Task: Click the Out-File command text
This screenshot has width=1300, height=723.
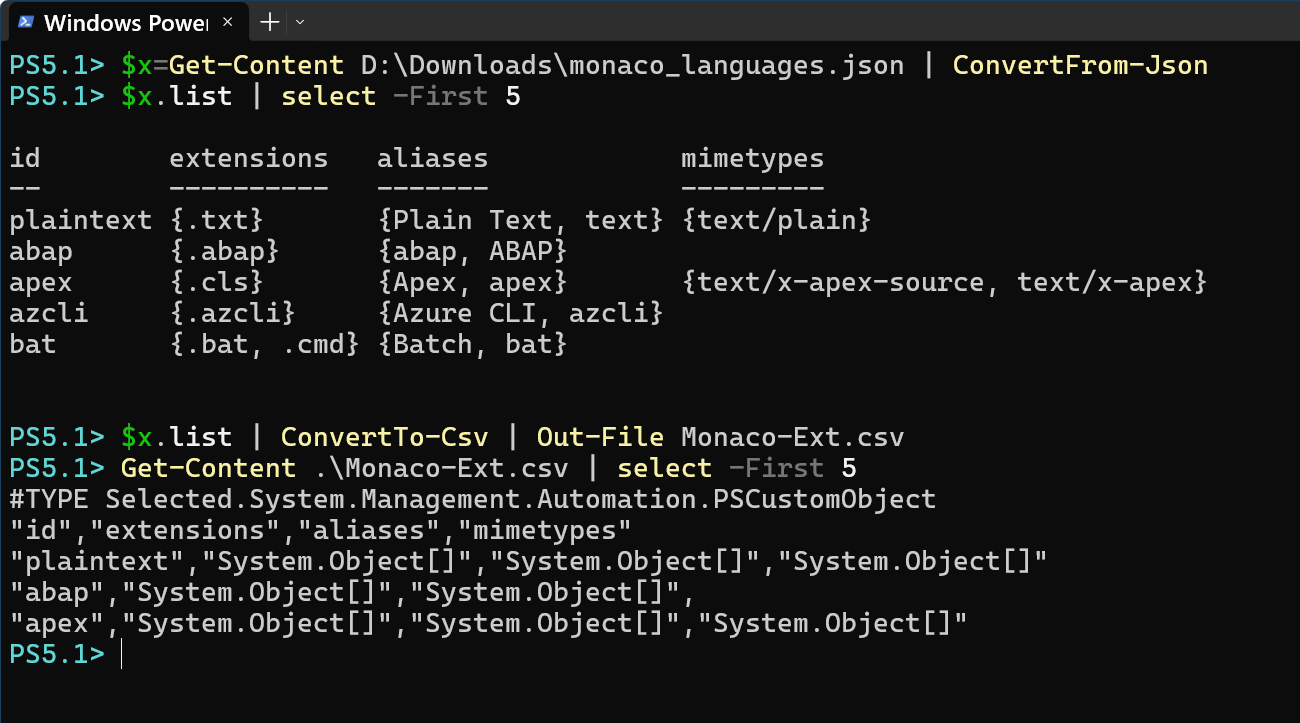Action: click(x=600, y=437)
